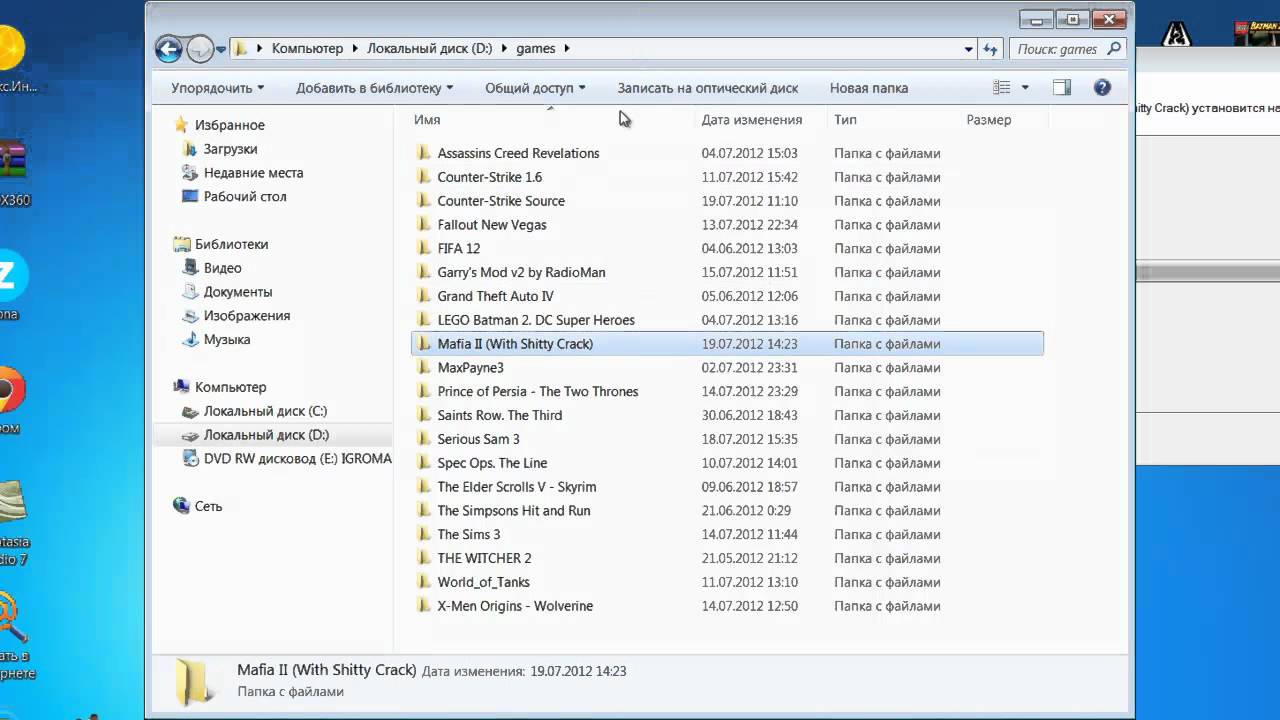Click the FIFA 12 folder icon

[x=423, y=248]
